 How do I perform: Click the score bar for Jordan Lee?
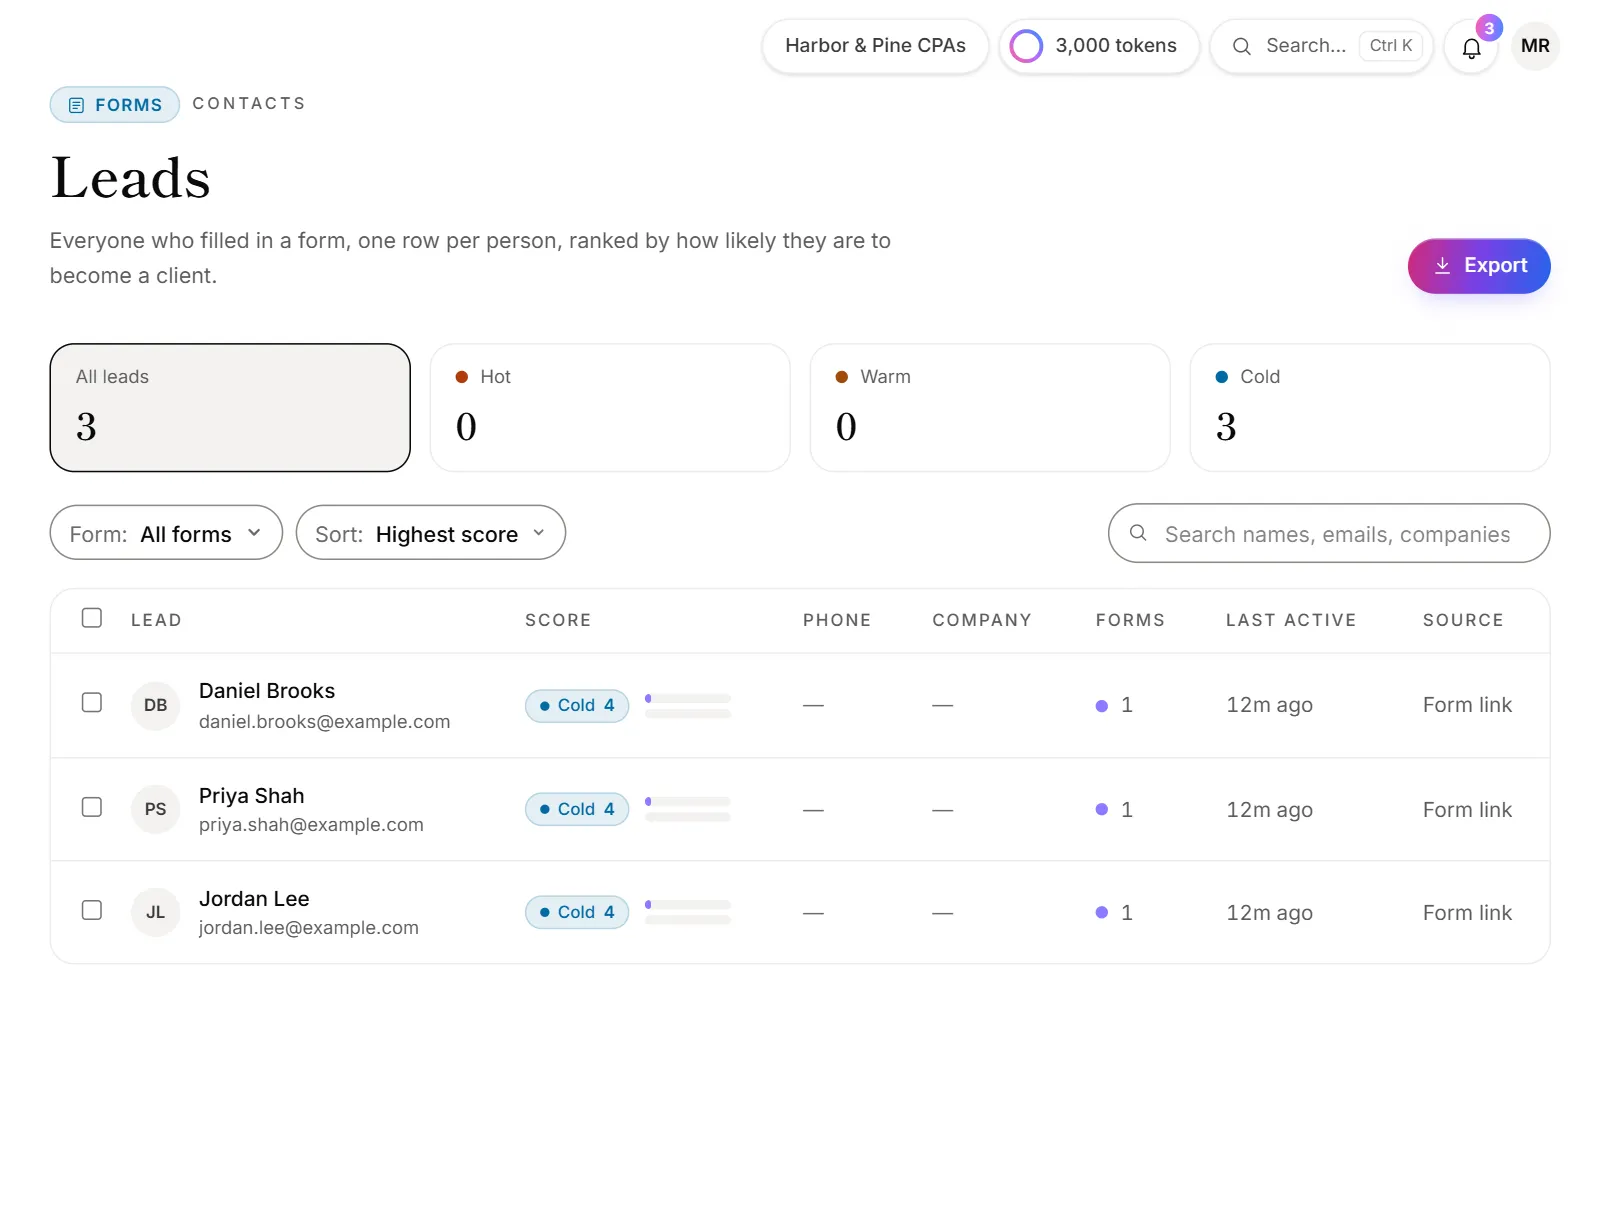tap(688, 912)
